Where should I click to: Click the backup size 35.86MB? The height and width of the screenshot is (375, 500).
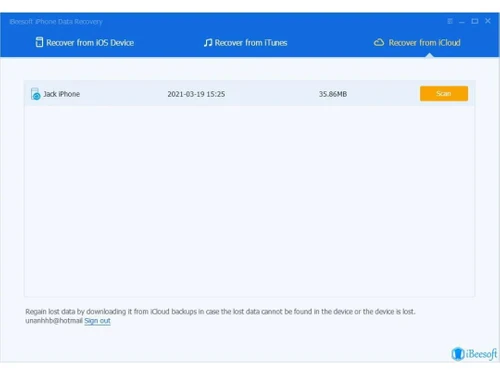333,94
